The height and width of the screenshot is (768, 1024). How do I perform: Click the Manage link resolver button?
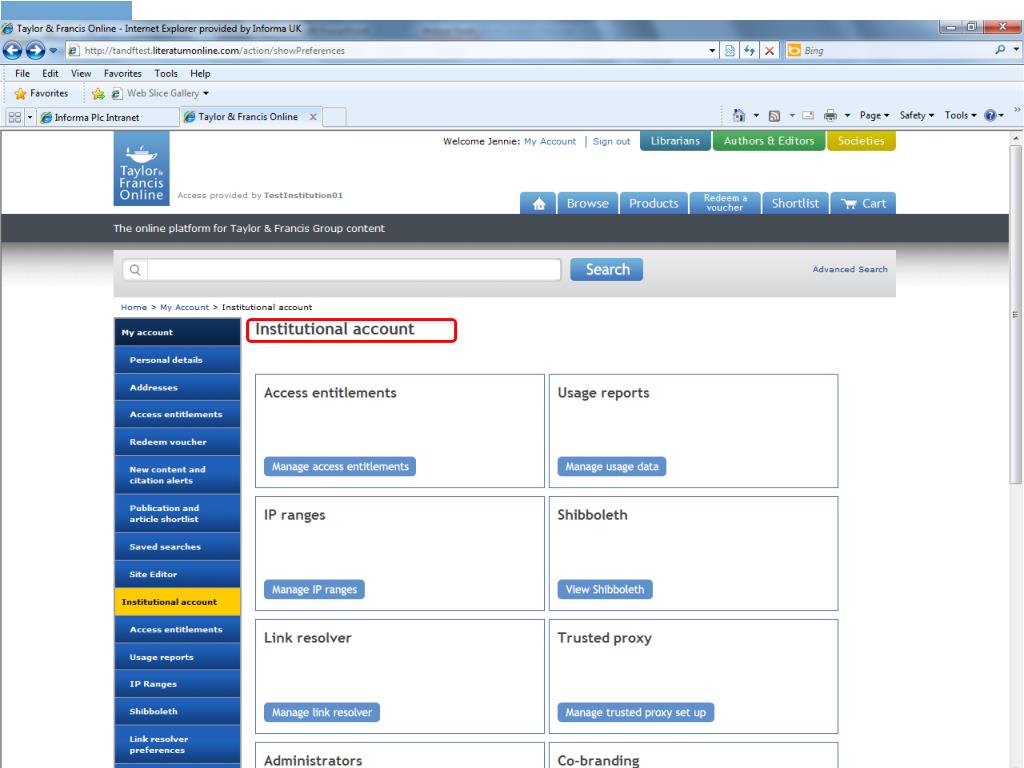[x=322, y=712]
